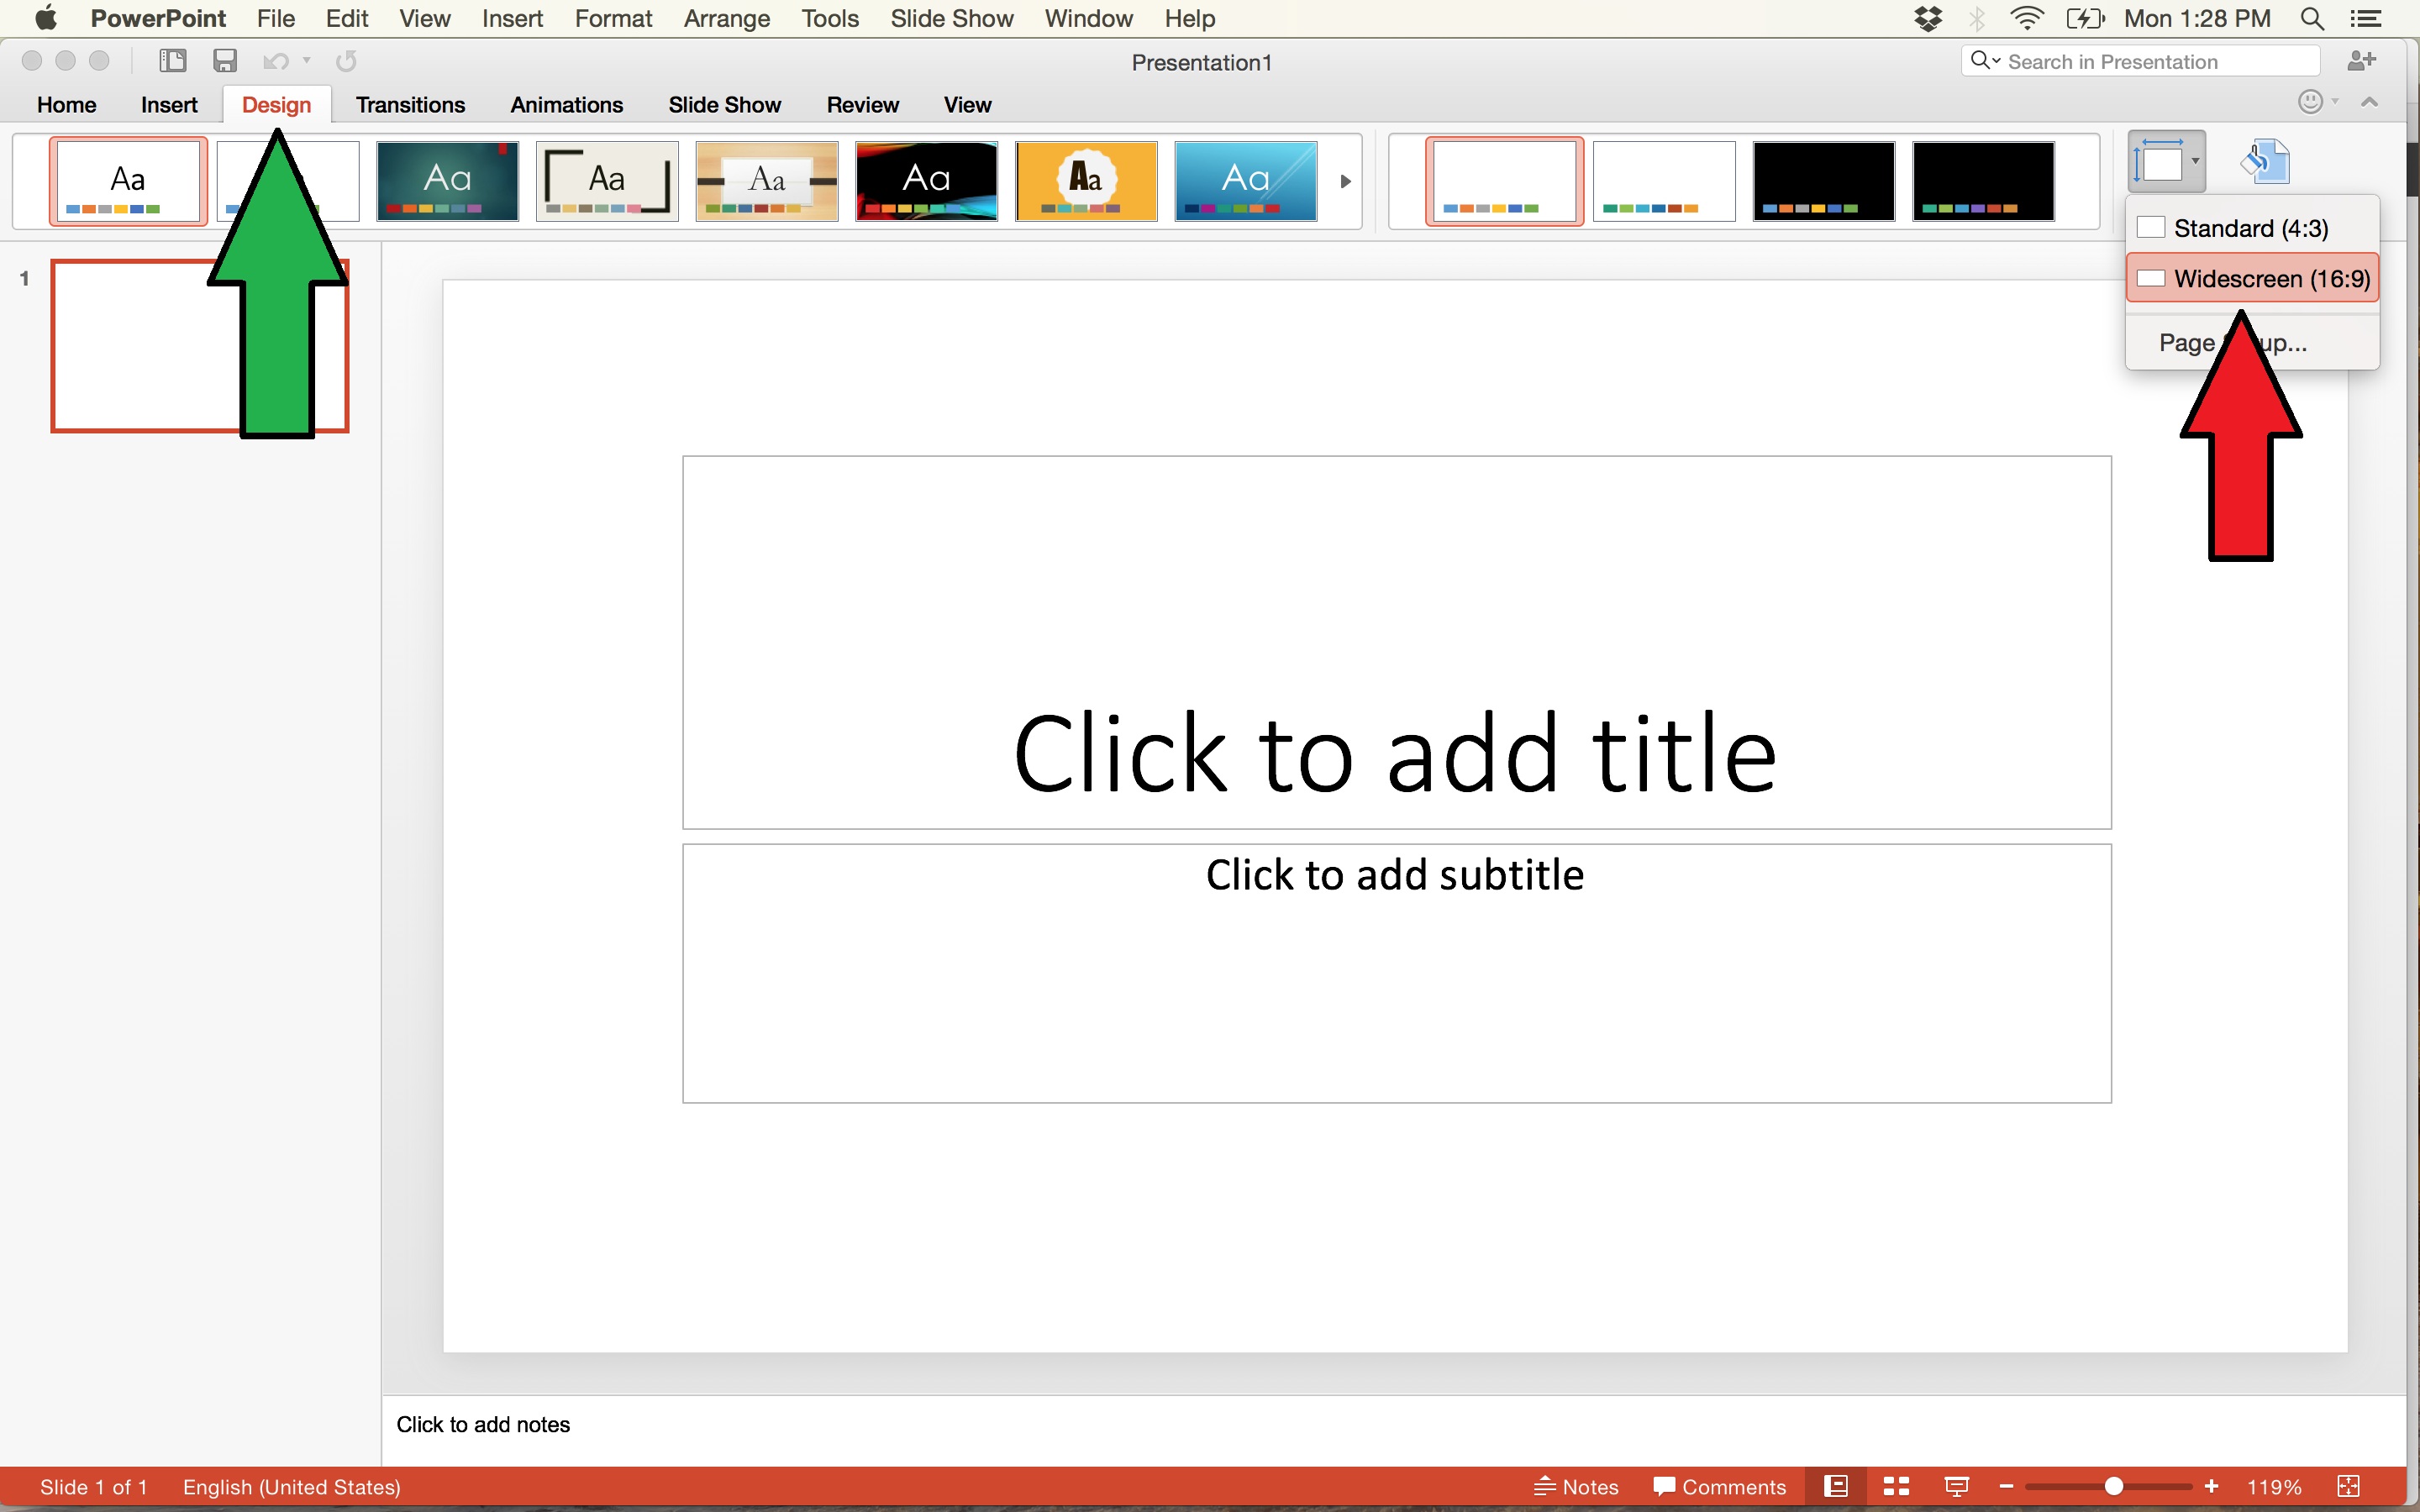Collapse the ribbon with chevron
This screenshot has height=1512, width=2420.
(x=2369, y=102)
